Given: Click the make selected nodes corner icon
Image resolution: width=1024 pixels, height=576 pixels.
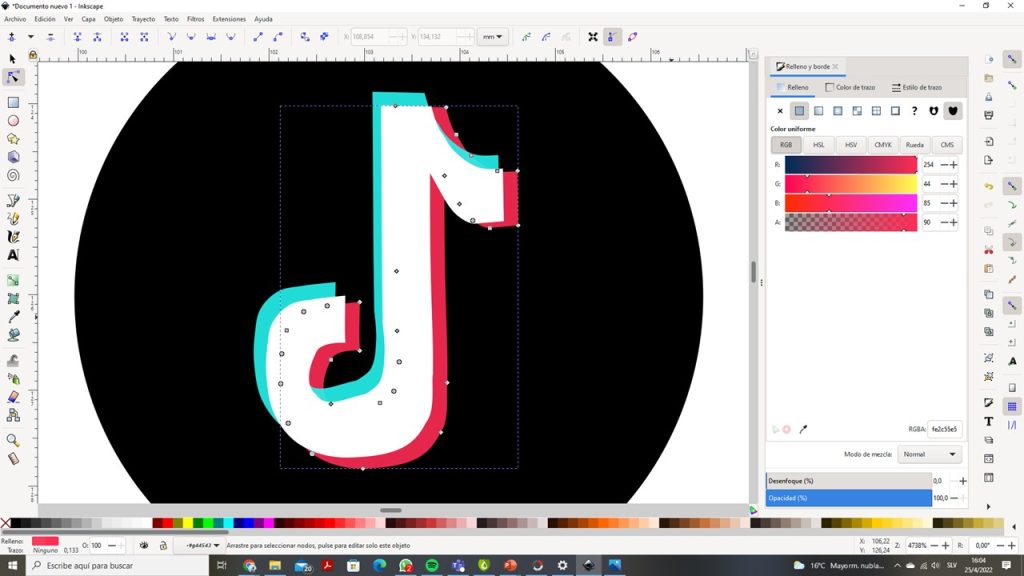Looking at the screenshot, I should (x=171, y=37).
